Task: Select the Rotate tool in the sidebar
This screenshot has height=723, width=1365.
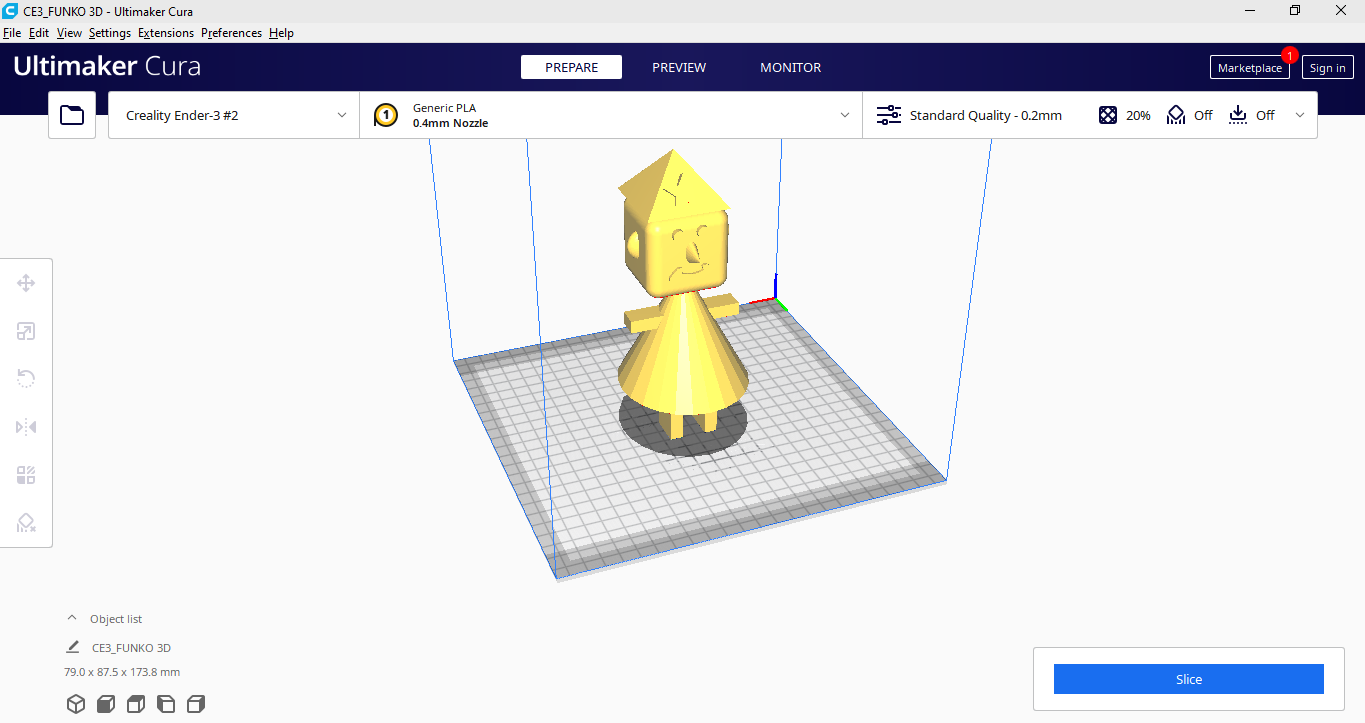Action: 26,379
